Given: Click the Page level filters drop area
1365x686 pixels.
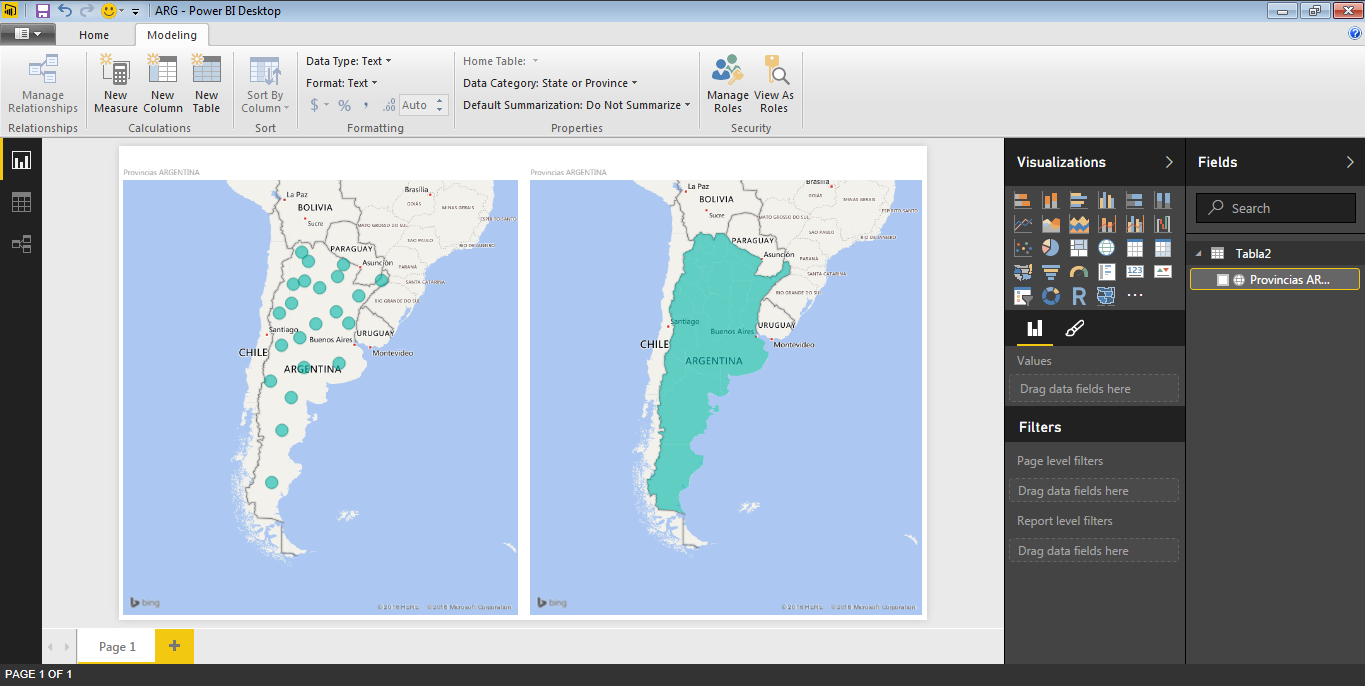Looking at the screenshot, I should click(x=1094, y=491).
